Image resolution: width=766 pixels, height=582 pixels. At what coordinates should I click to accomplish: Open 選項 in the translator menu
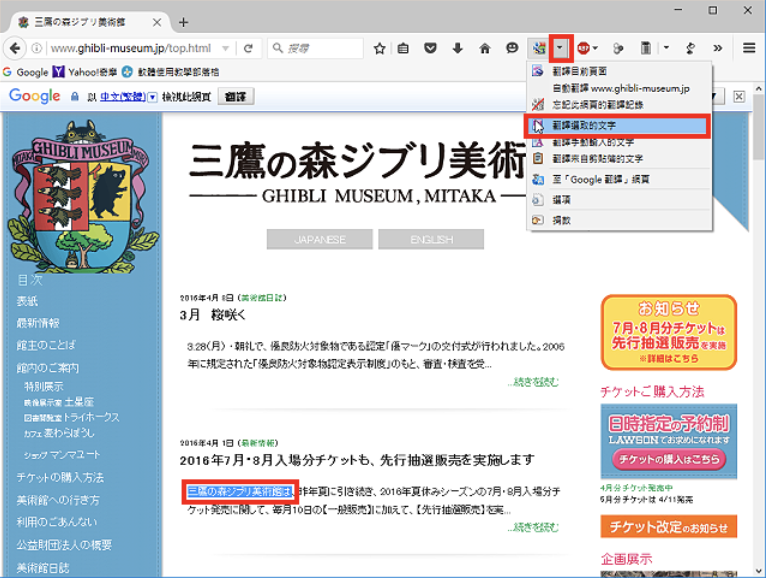pos(619,200)
